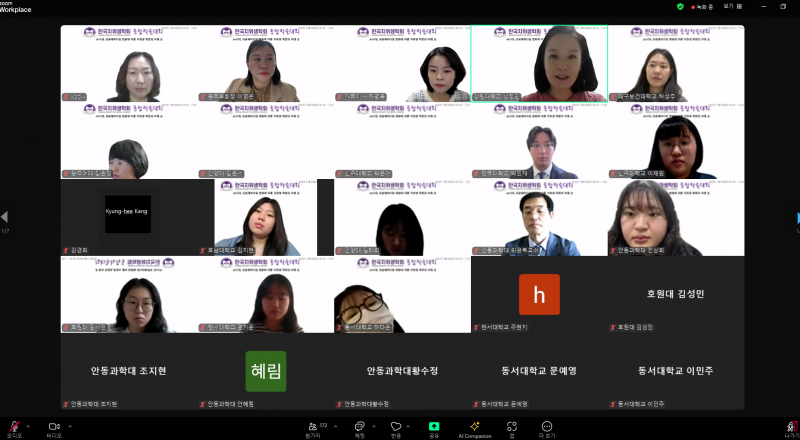
Task: Expand the audio options caret
Action: [29, 422]
